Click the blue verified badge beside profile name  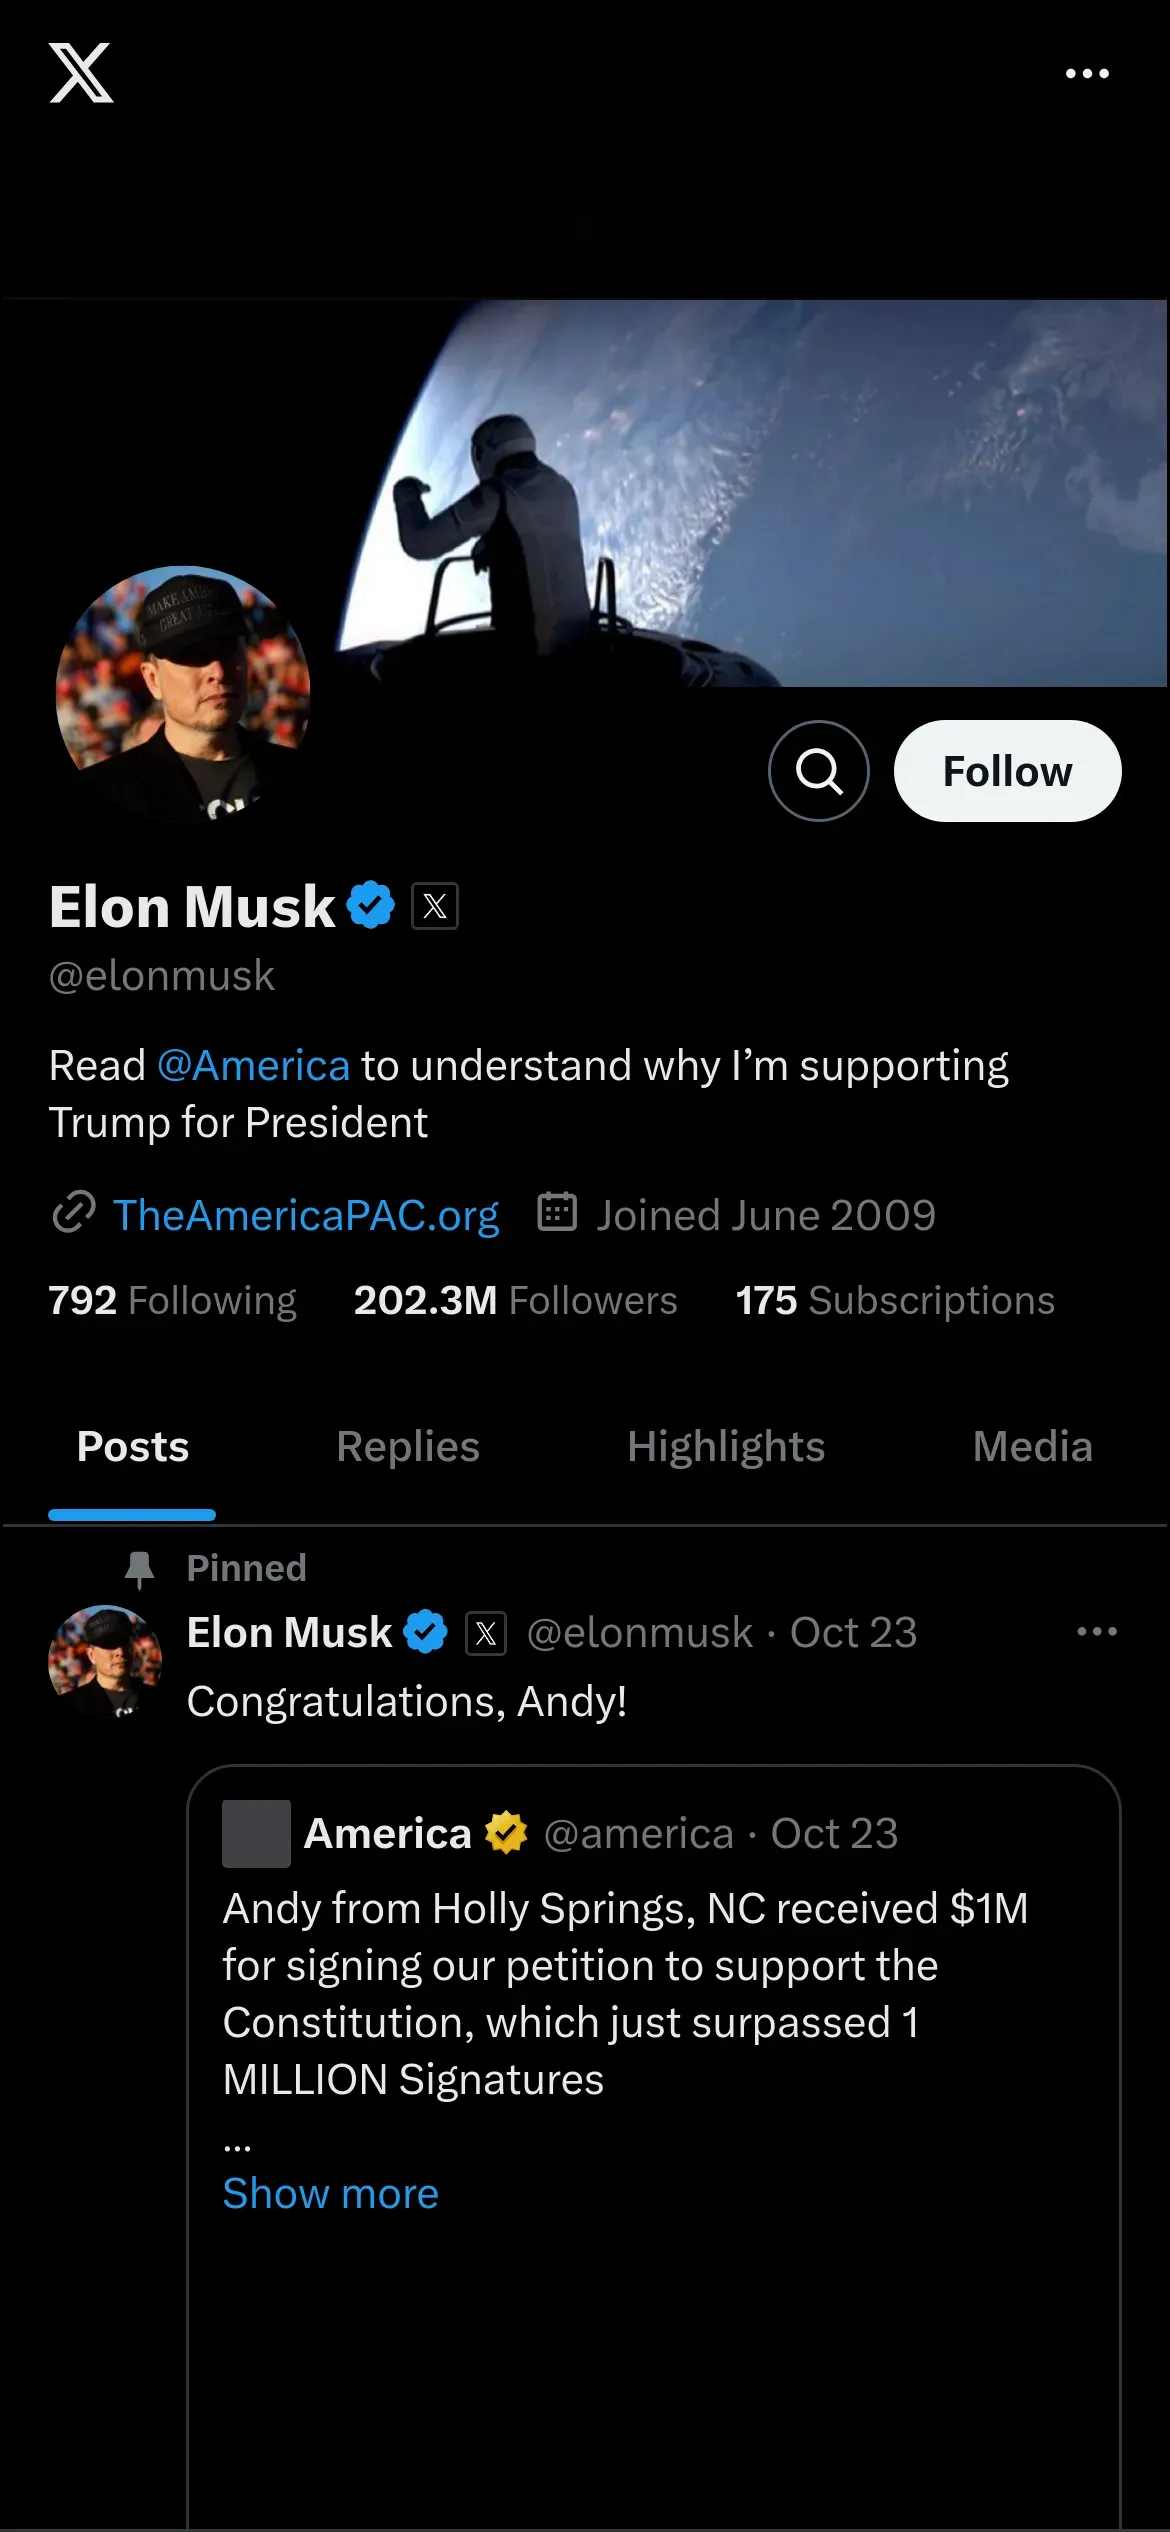(x=371, y=905)
